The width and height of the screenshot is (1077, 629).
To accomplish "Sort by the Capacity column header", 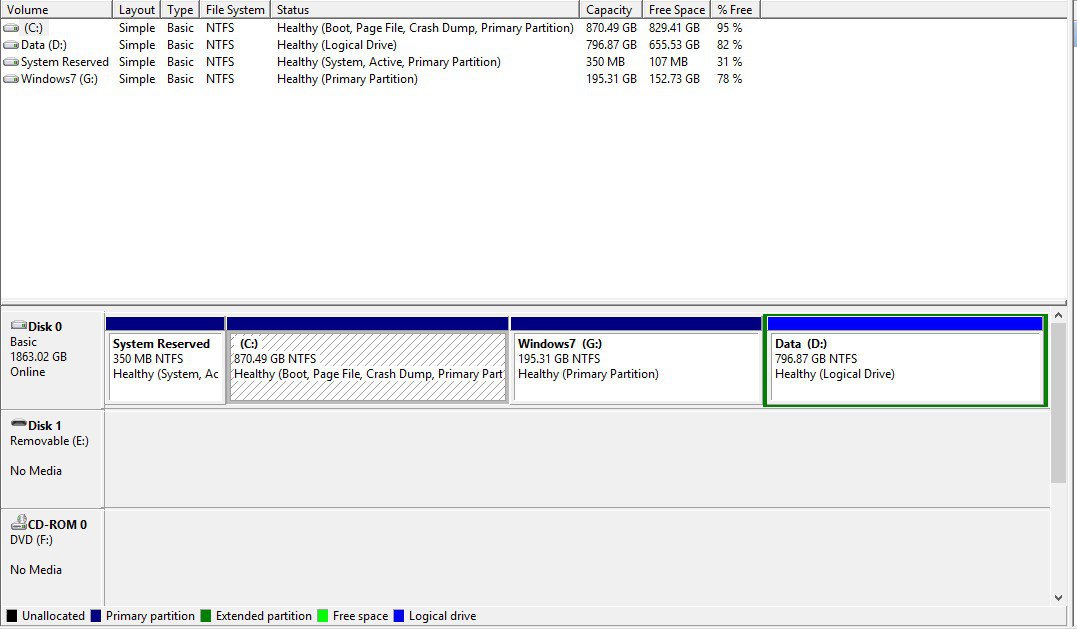I will pos(609,9).
